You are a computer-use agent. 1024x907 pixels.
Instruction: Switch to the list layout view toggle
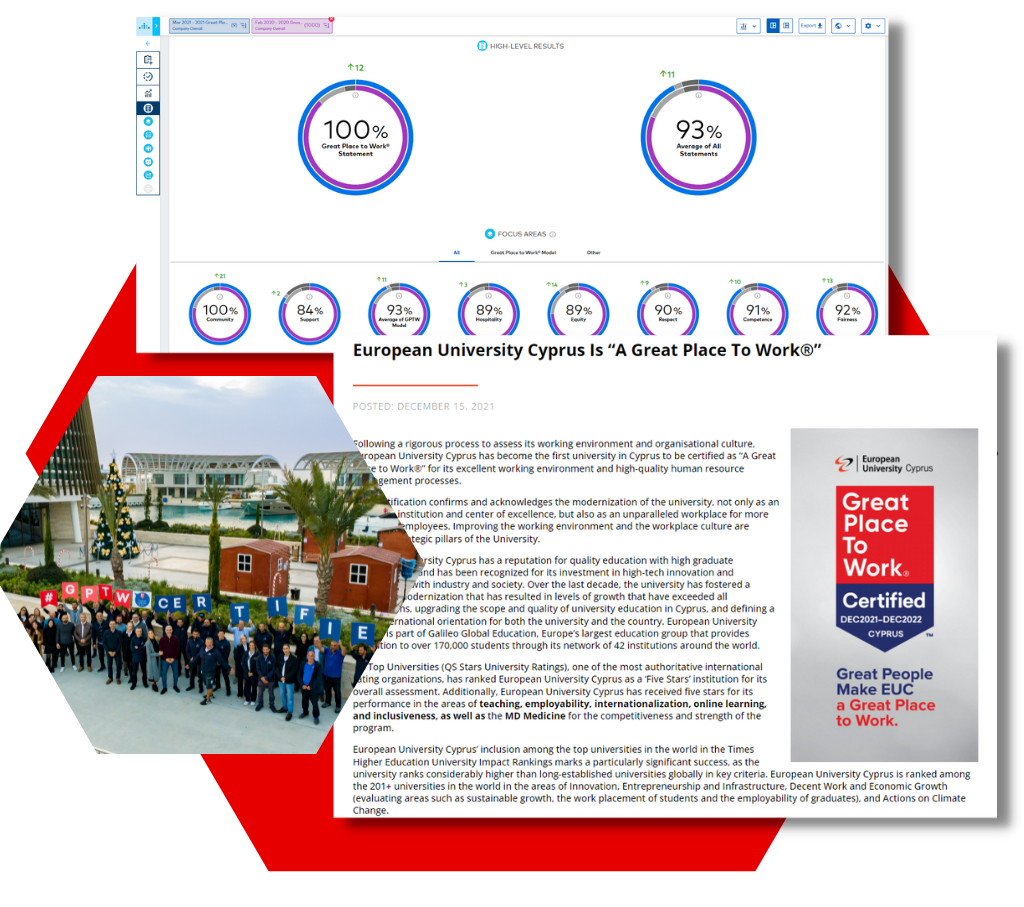point(786,25)
